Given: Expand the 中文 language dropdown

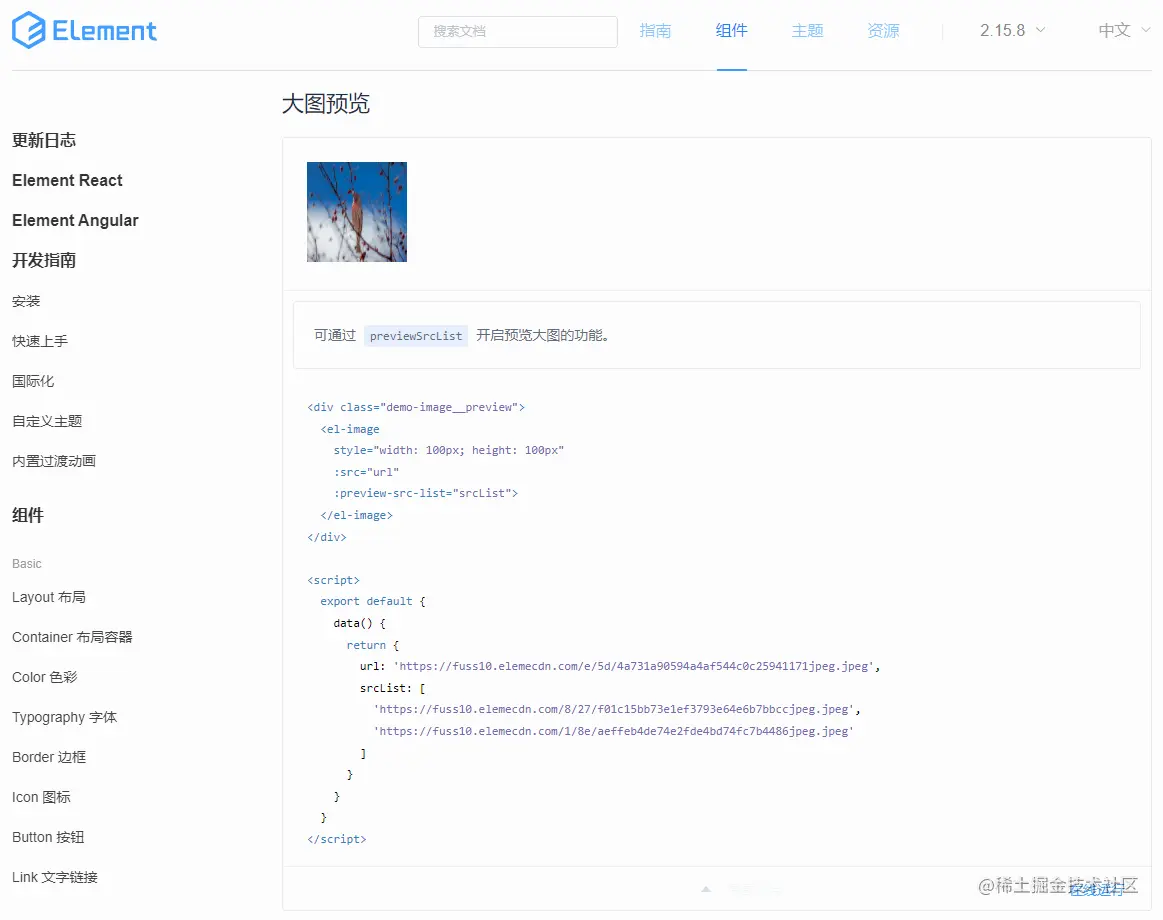Looking at the screenshot, I should click(x=1124, y=30).
